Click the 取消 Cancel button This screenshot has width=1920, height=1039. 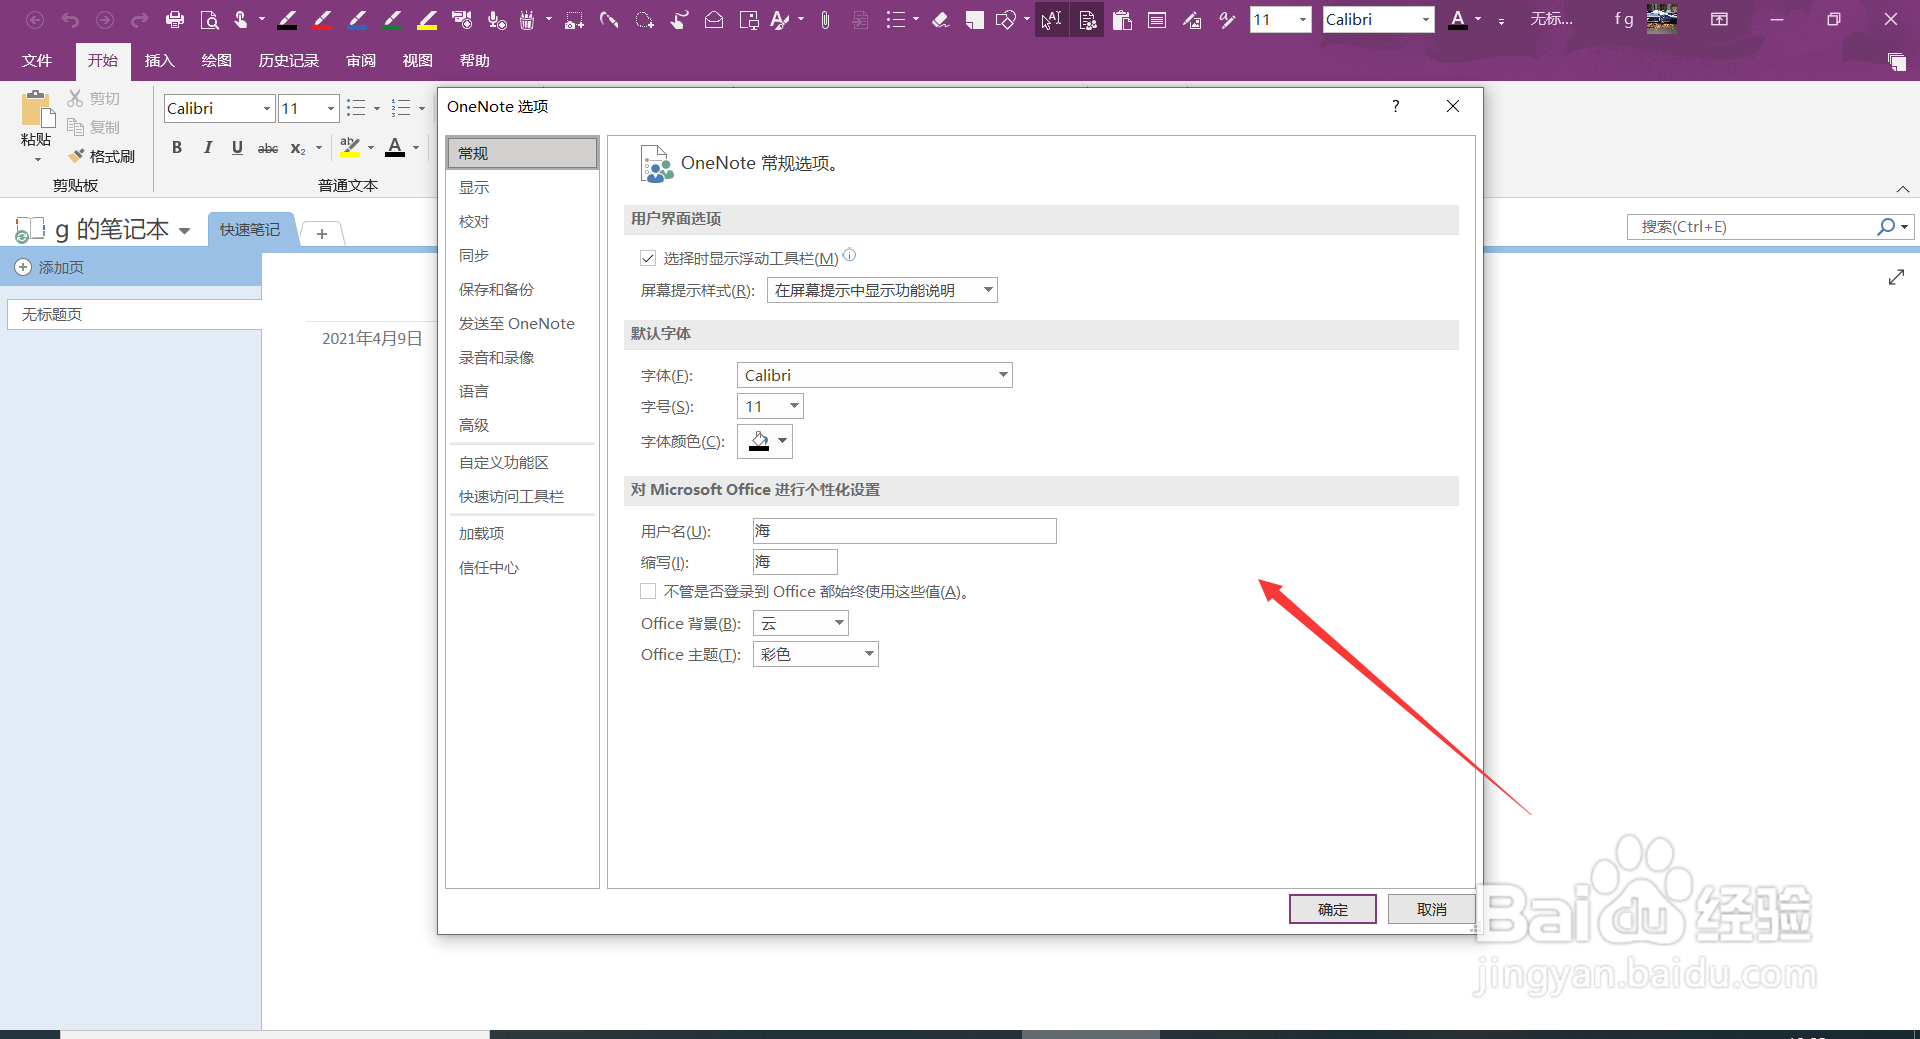click(1432, 909)
